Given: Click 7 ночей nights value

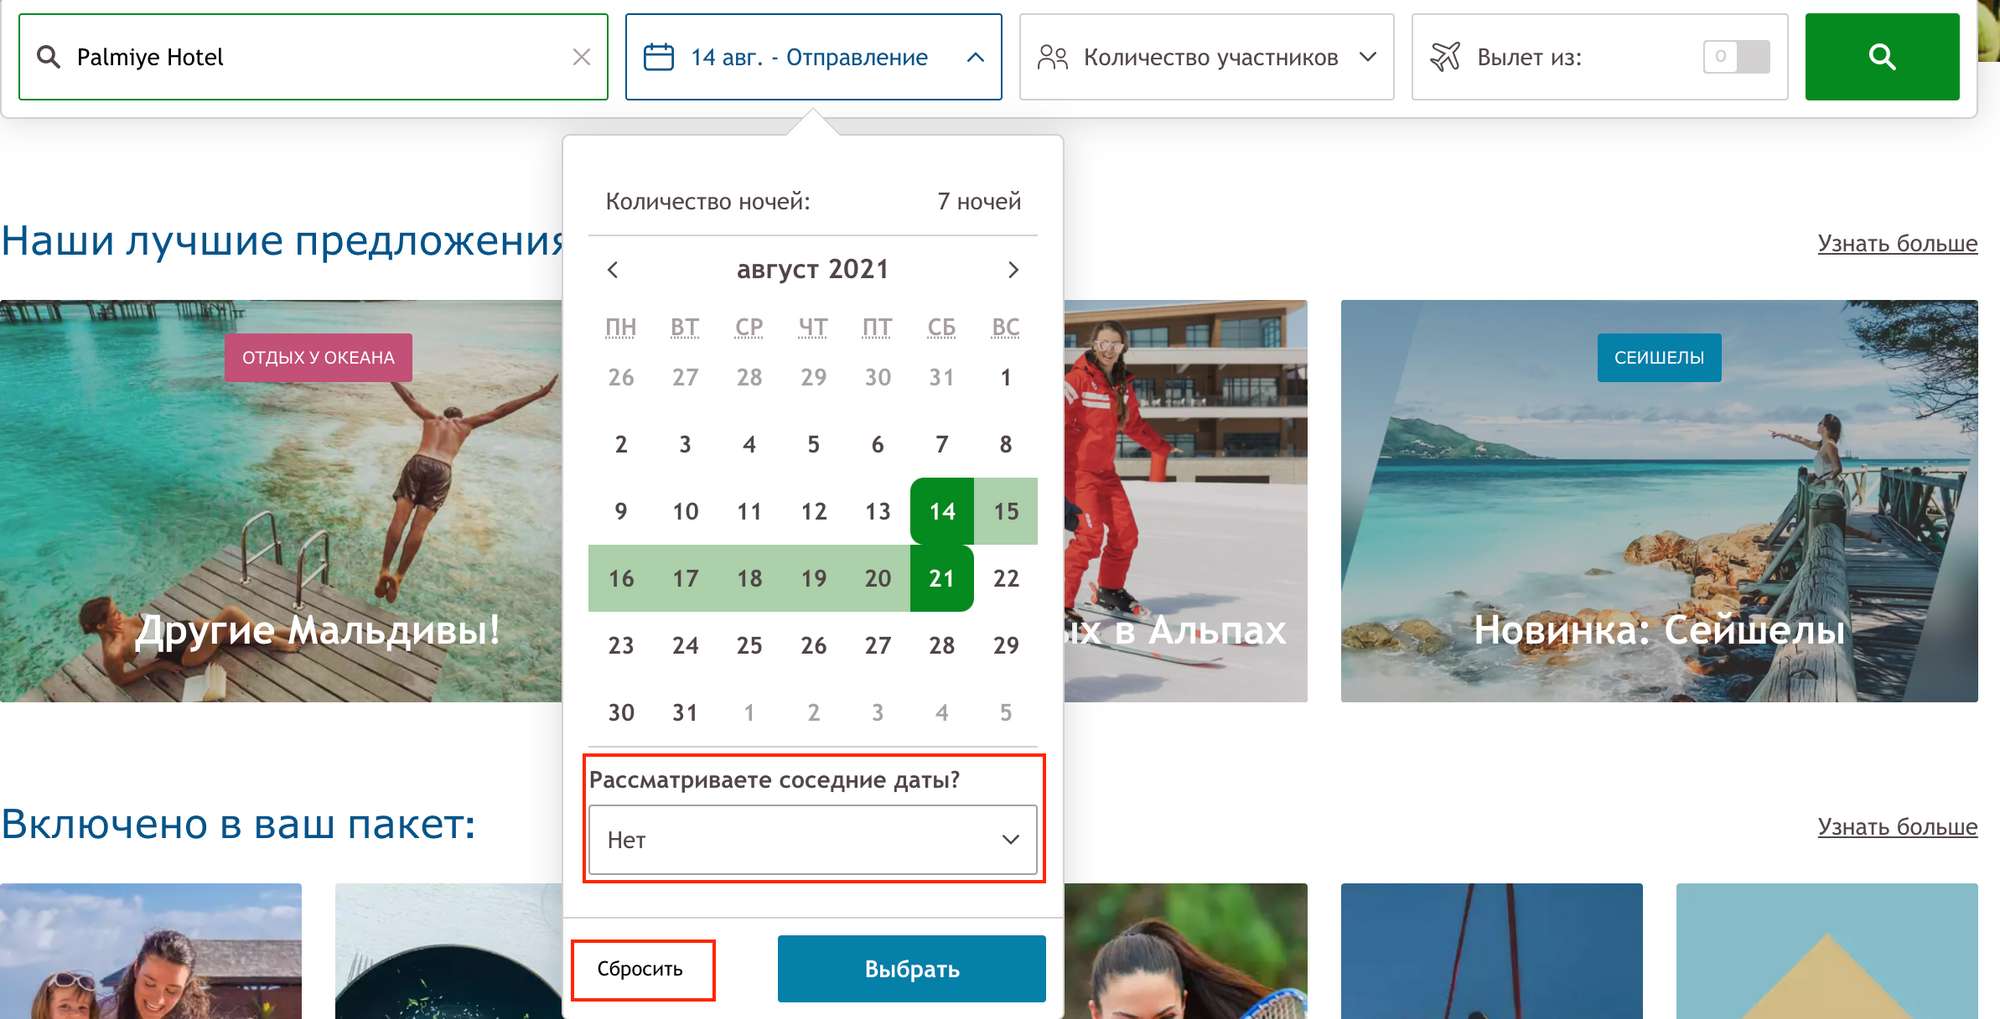Looking at the screenshot, I should (x=979, y=202).
